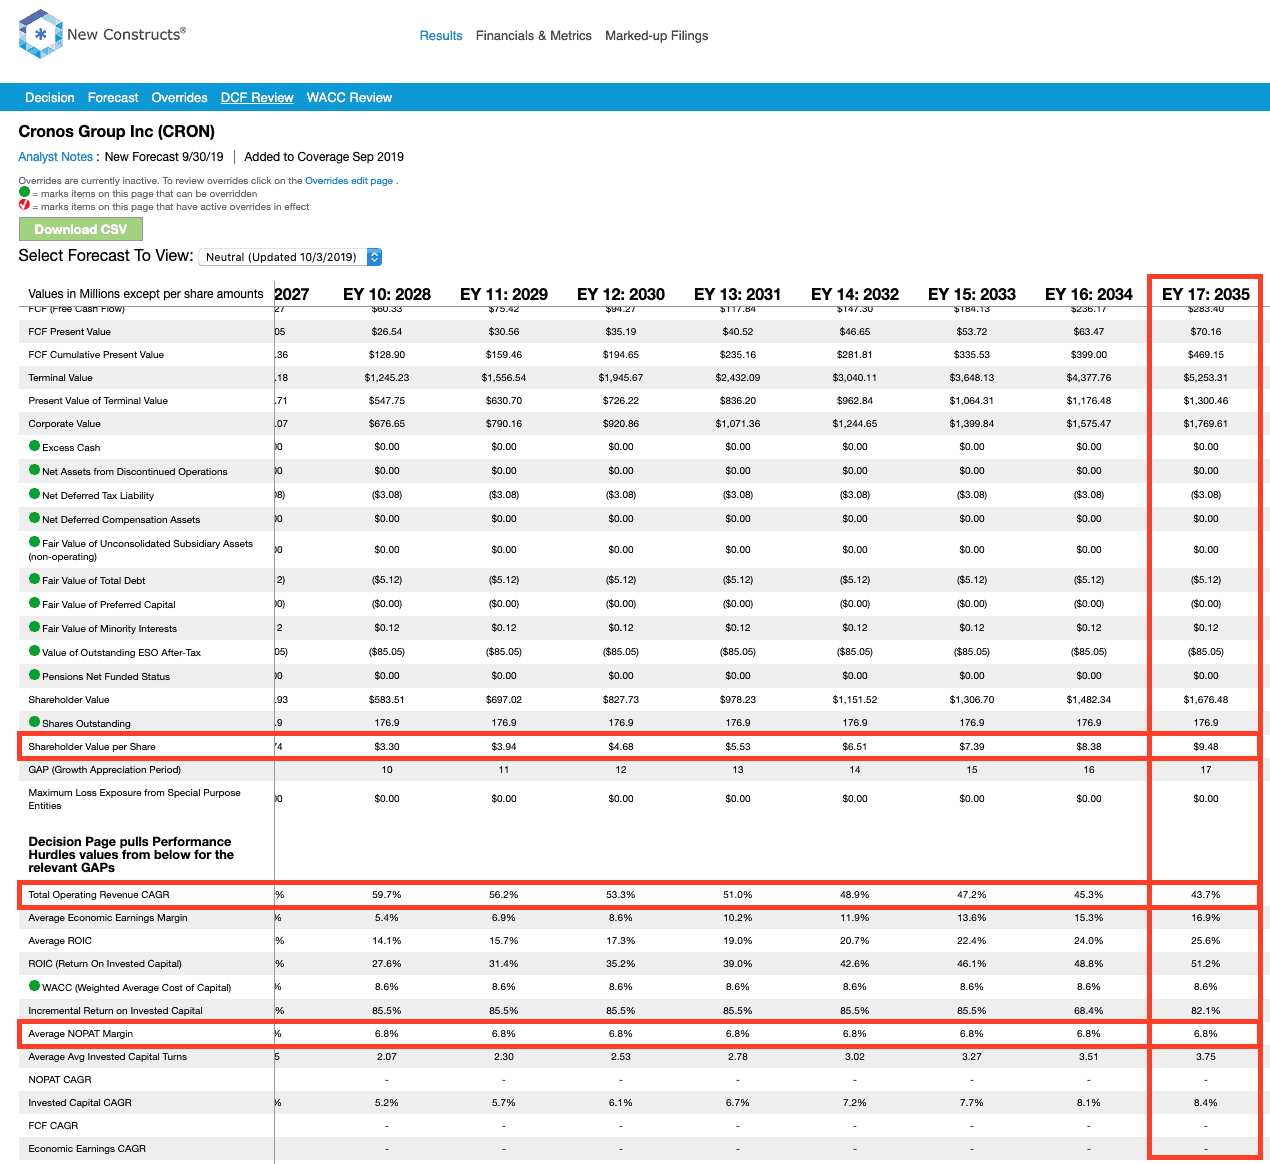Click the EY 15: 2033 column header
Image resolution: width=1270 pixels, height=1164 pixels.
(x=972, y=294)
